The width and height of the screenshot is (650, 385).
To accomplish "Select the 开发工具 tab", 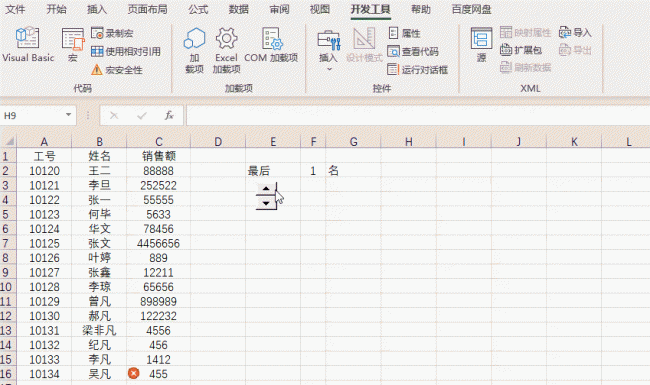I will 370,9.
